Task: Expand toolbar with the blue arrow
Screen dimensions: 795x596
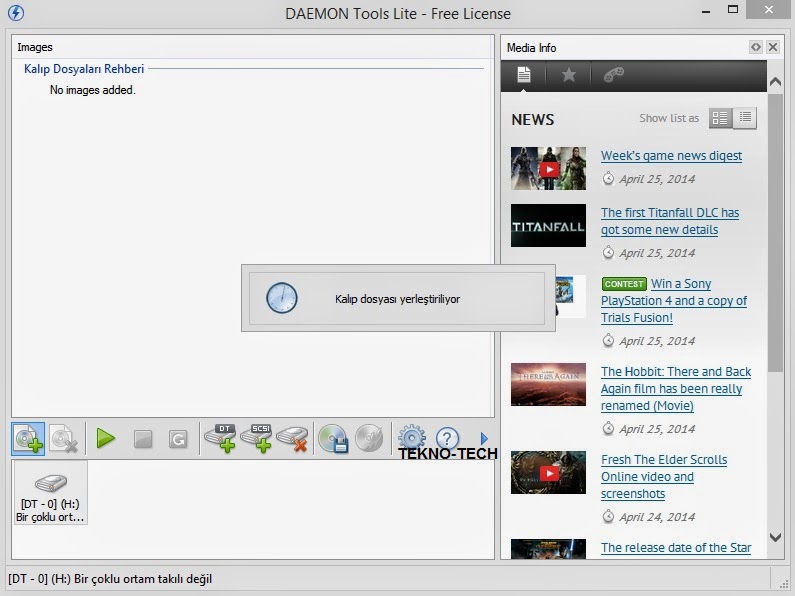Action: [484, 438]
